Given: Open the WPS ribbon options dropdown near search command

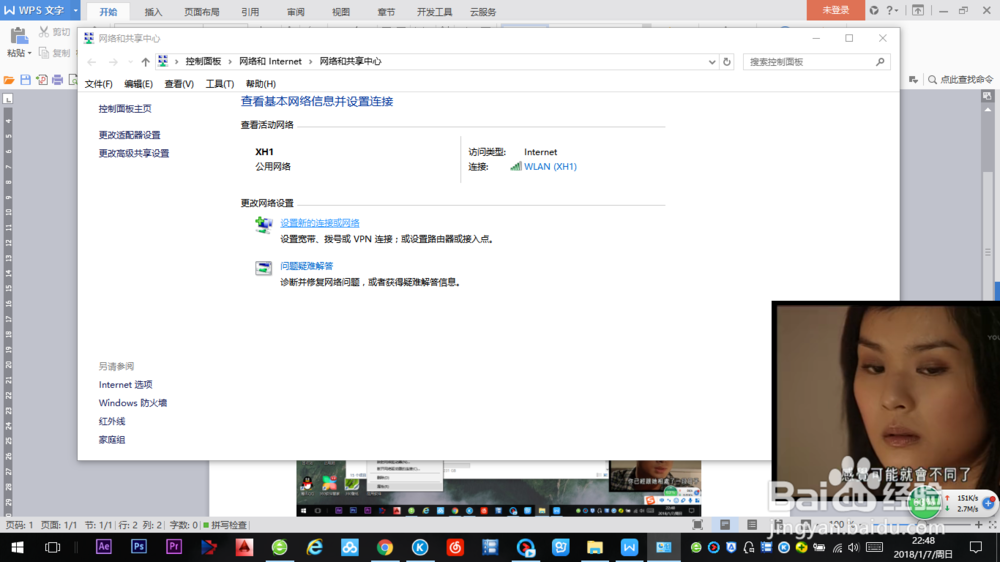Looking at the screenshot, I should (913, 80).
